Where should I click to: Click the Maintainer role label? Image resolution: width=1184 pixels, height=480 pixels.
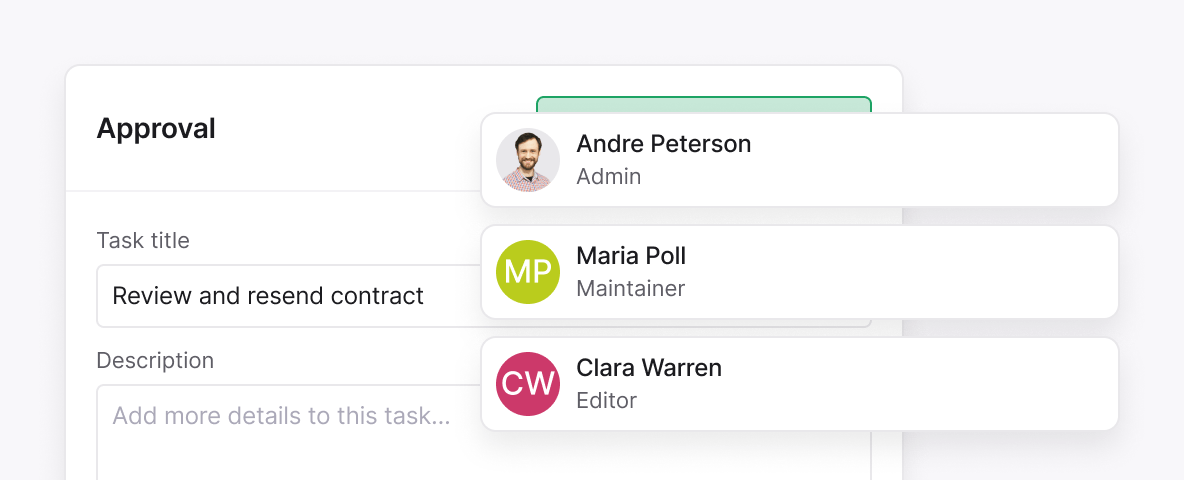pyautogui.click(x=631, y=289)
